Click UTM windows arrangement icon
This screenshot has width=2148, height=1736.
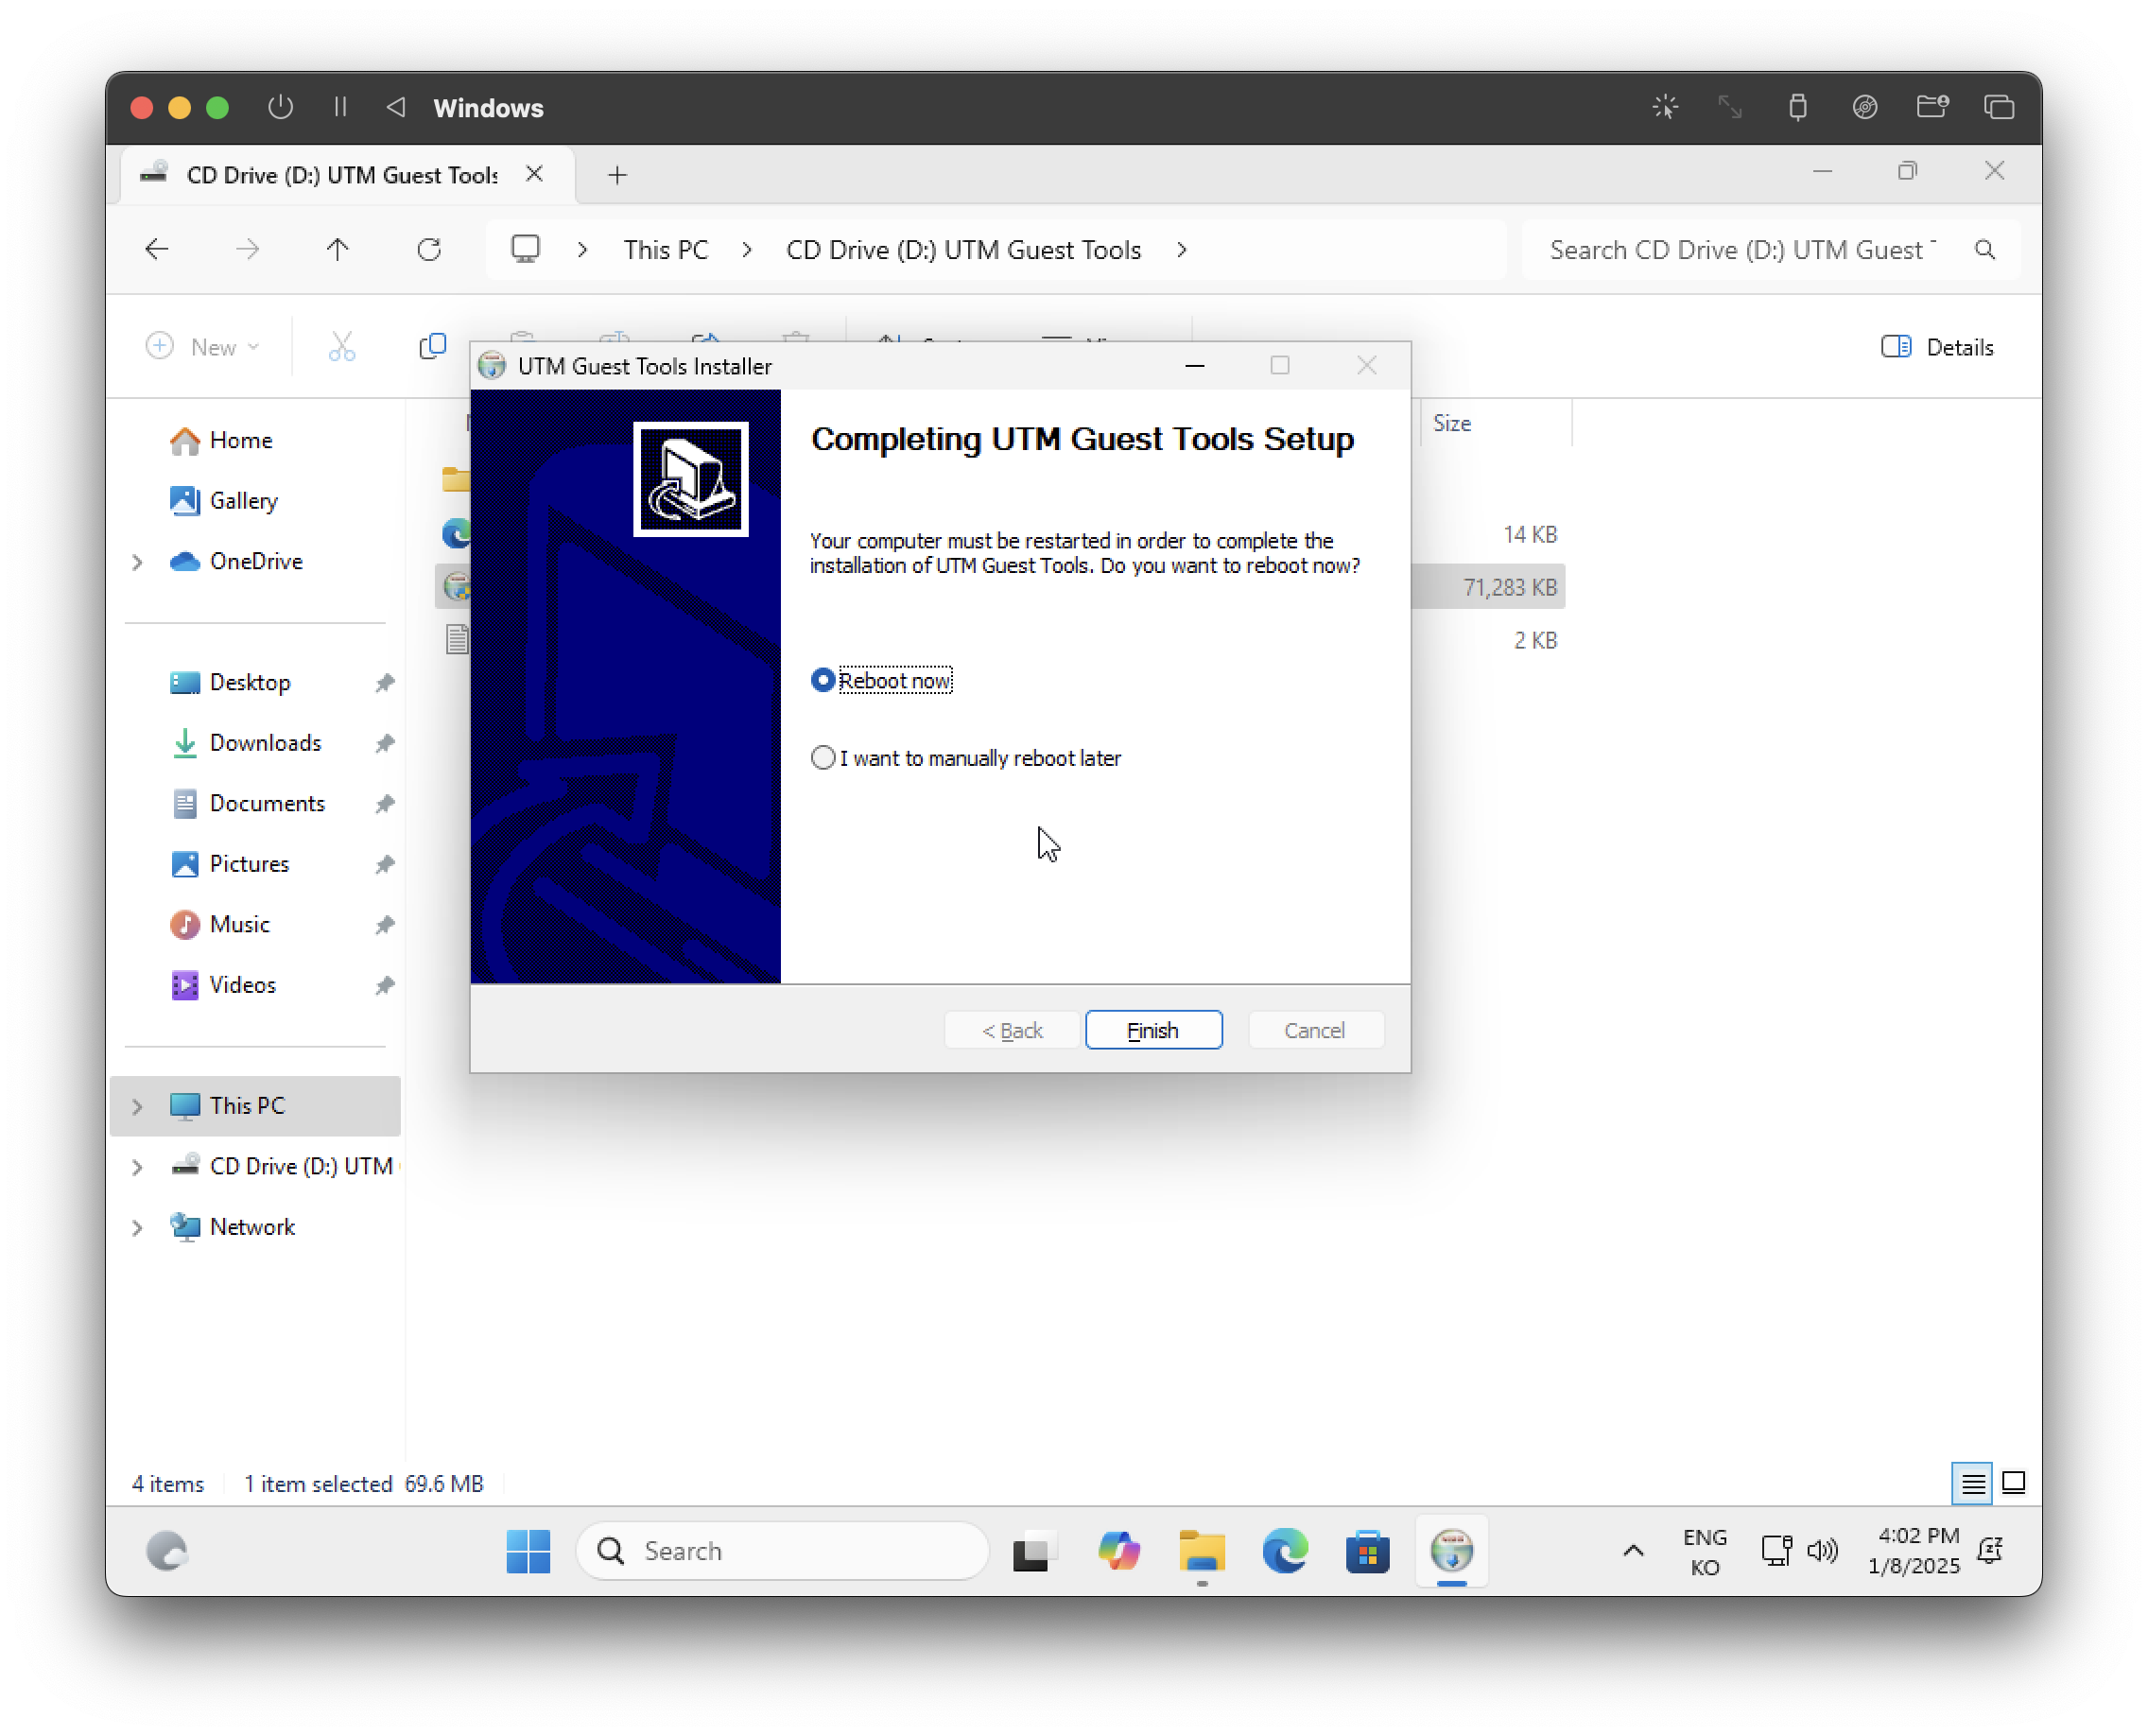click(1999, 107)
